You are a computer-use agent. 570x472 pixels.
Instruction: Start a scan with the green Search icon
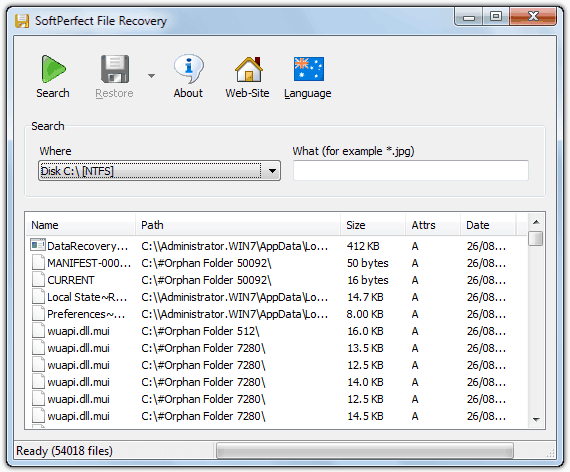tap(53, 69)
